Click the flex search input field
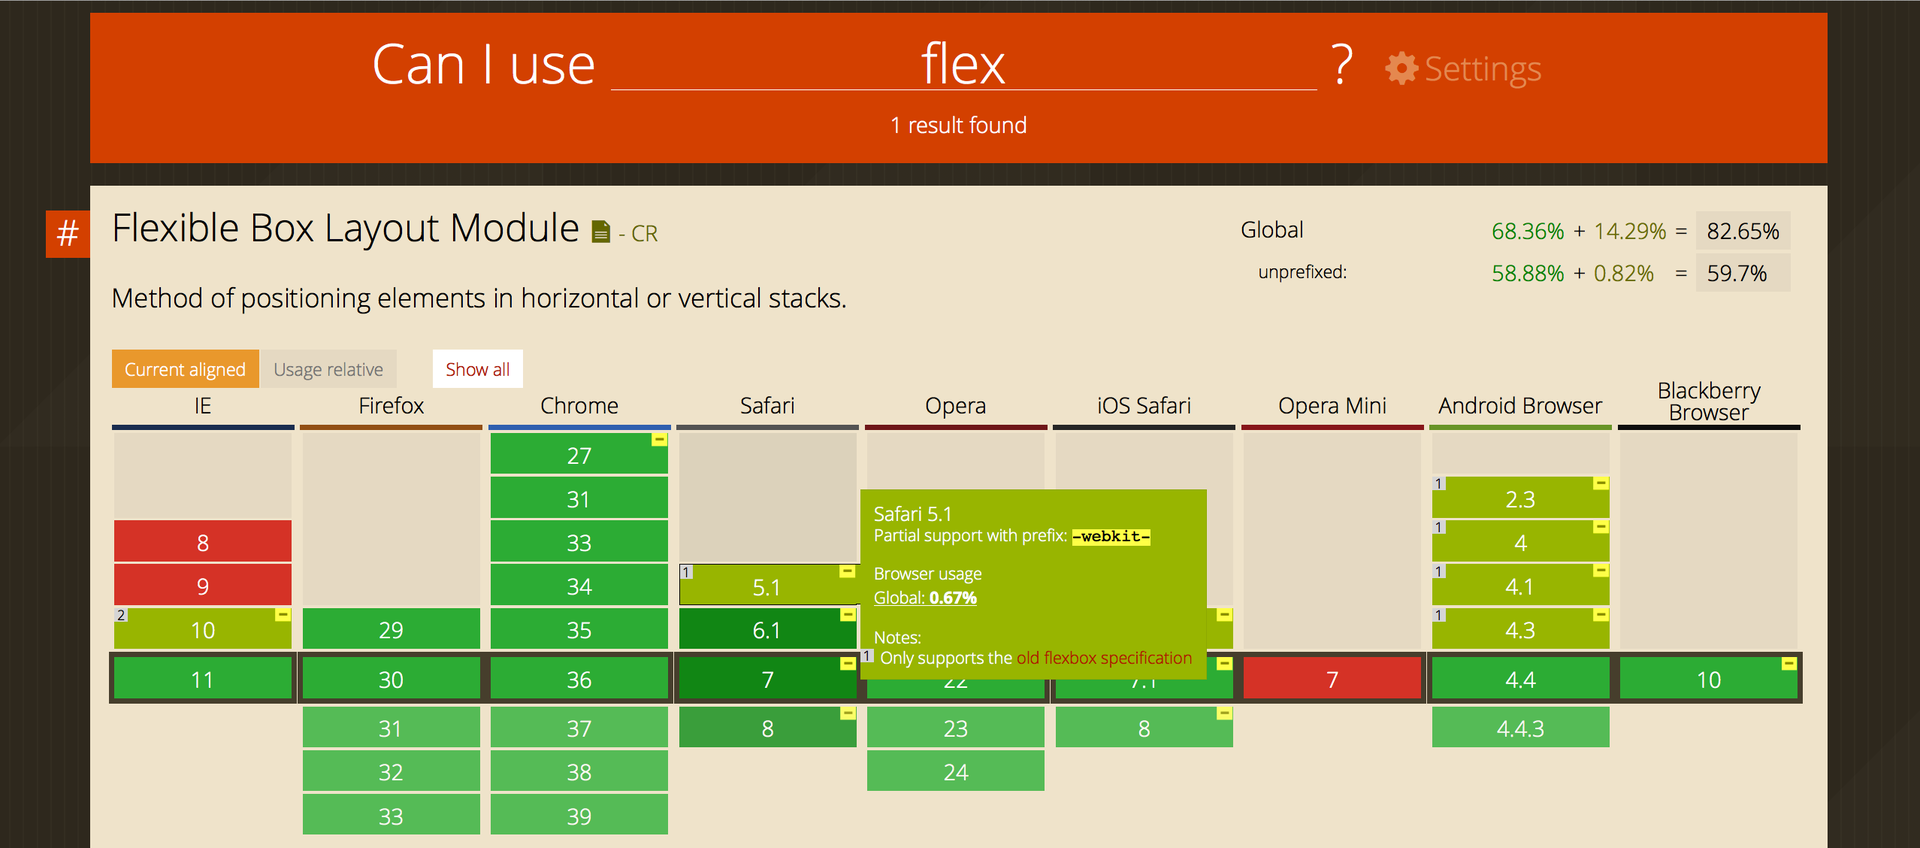The height and width of the screenshot is (848, 1920). [963, 65]
